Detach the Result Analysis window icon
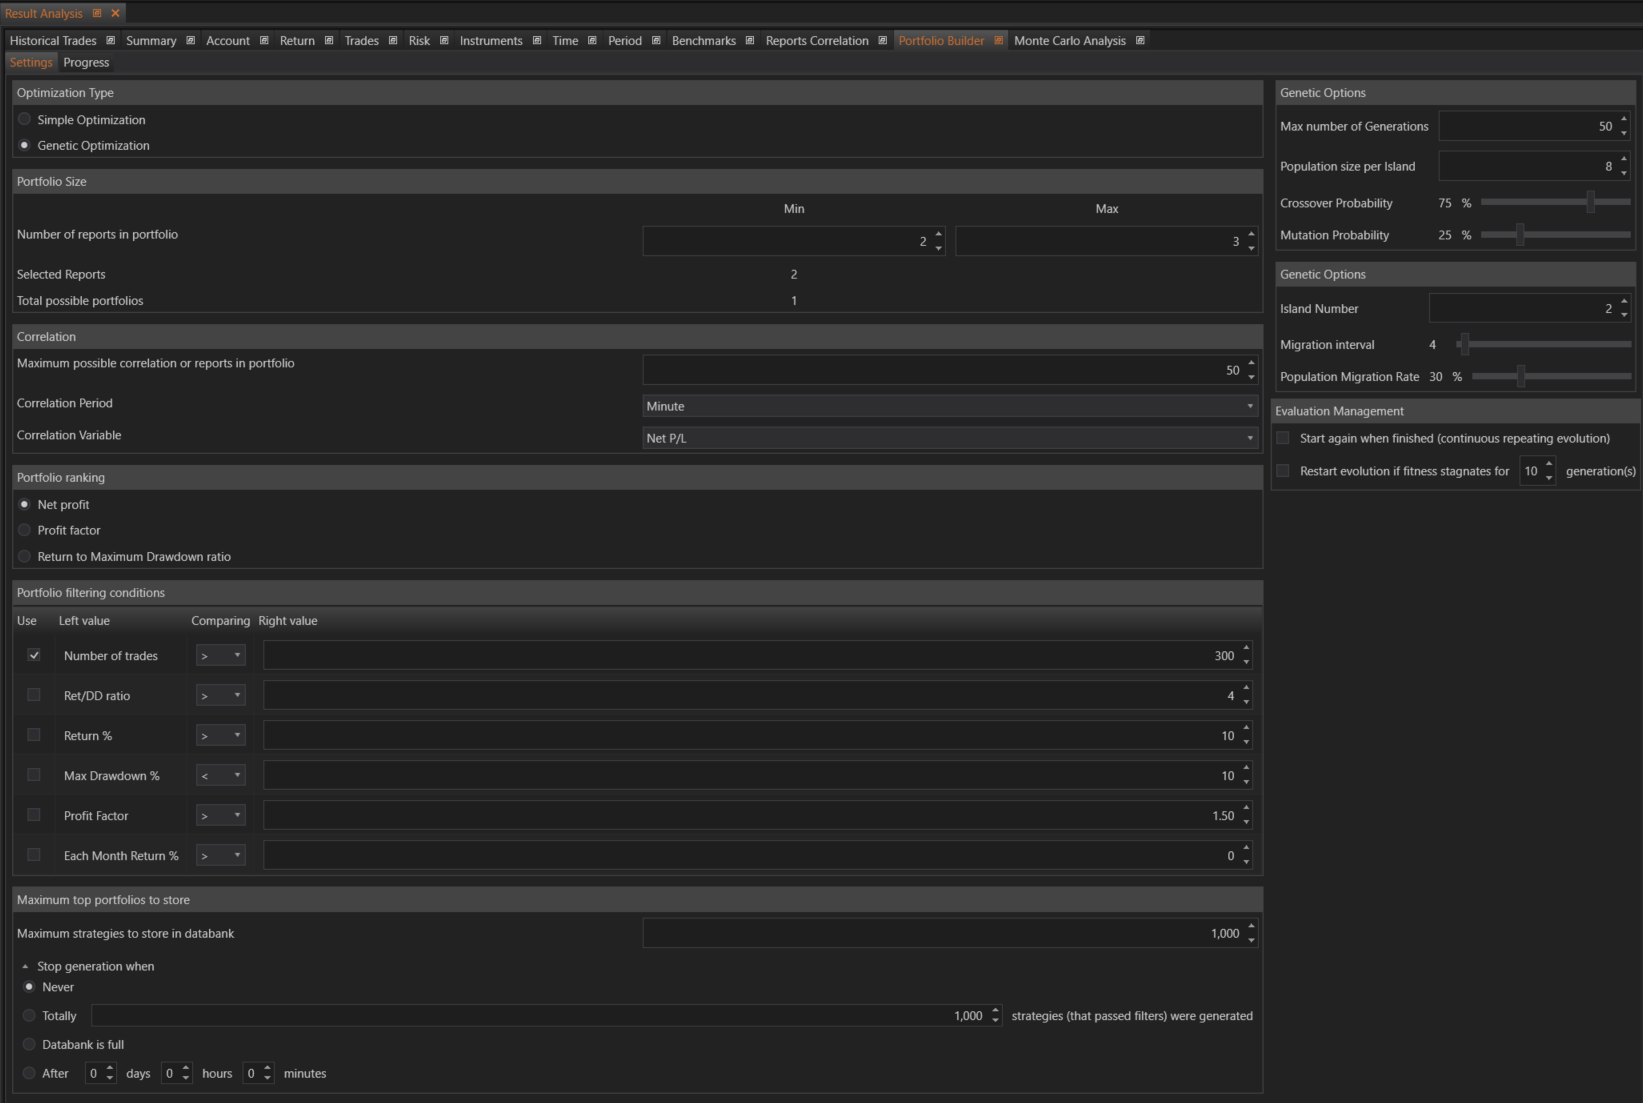1643x1103 pixels. (97, 13)
